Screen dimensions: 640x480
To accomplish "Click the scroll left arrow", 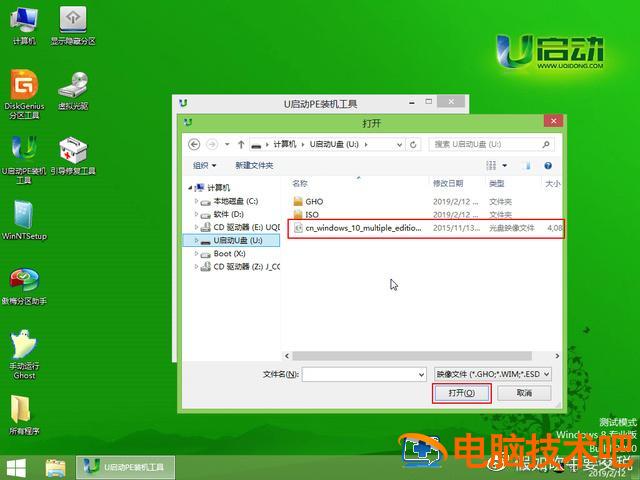I will (287, 356).
